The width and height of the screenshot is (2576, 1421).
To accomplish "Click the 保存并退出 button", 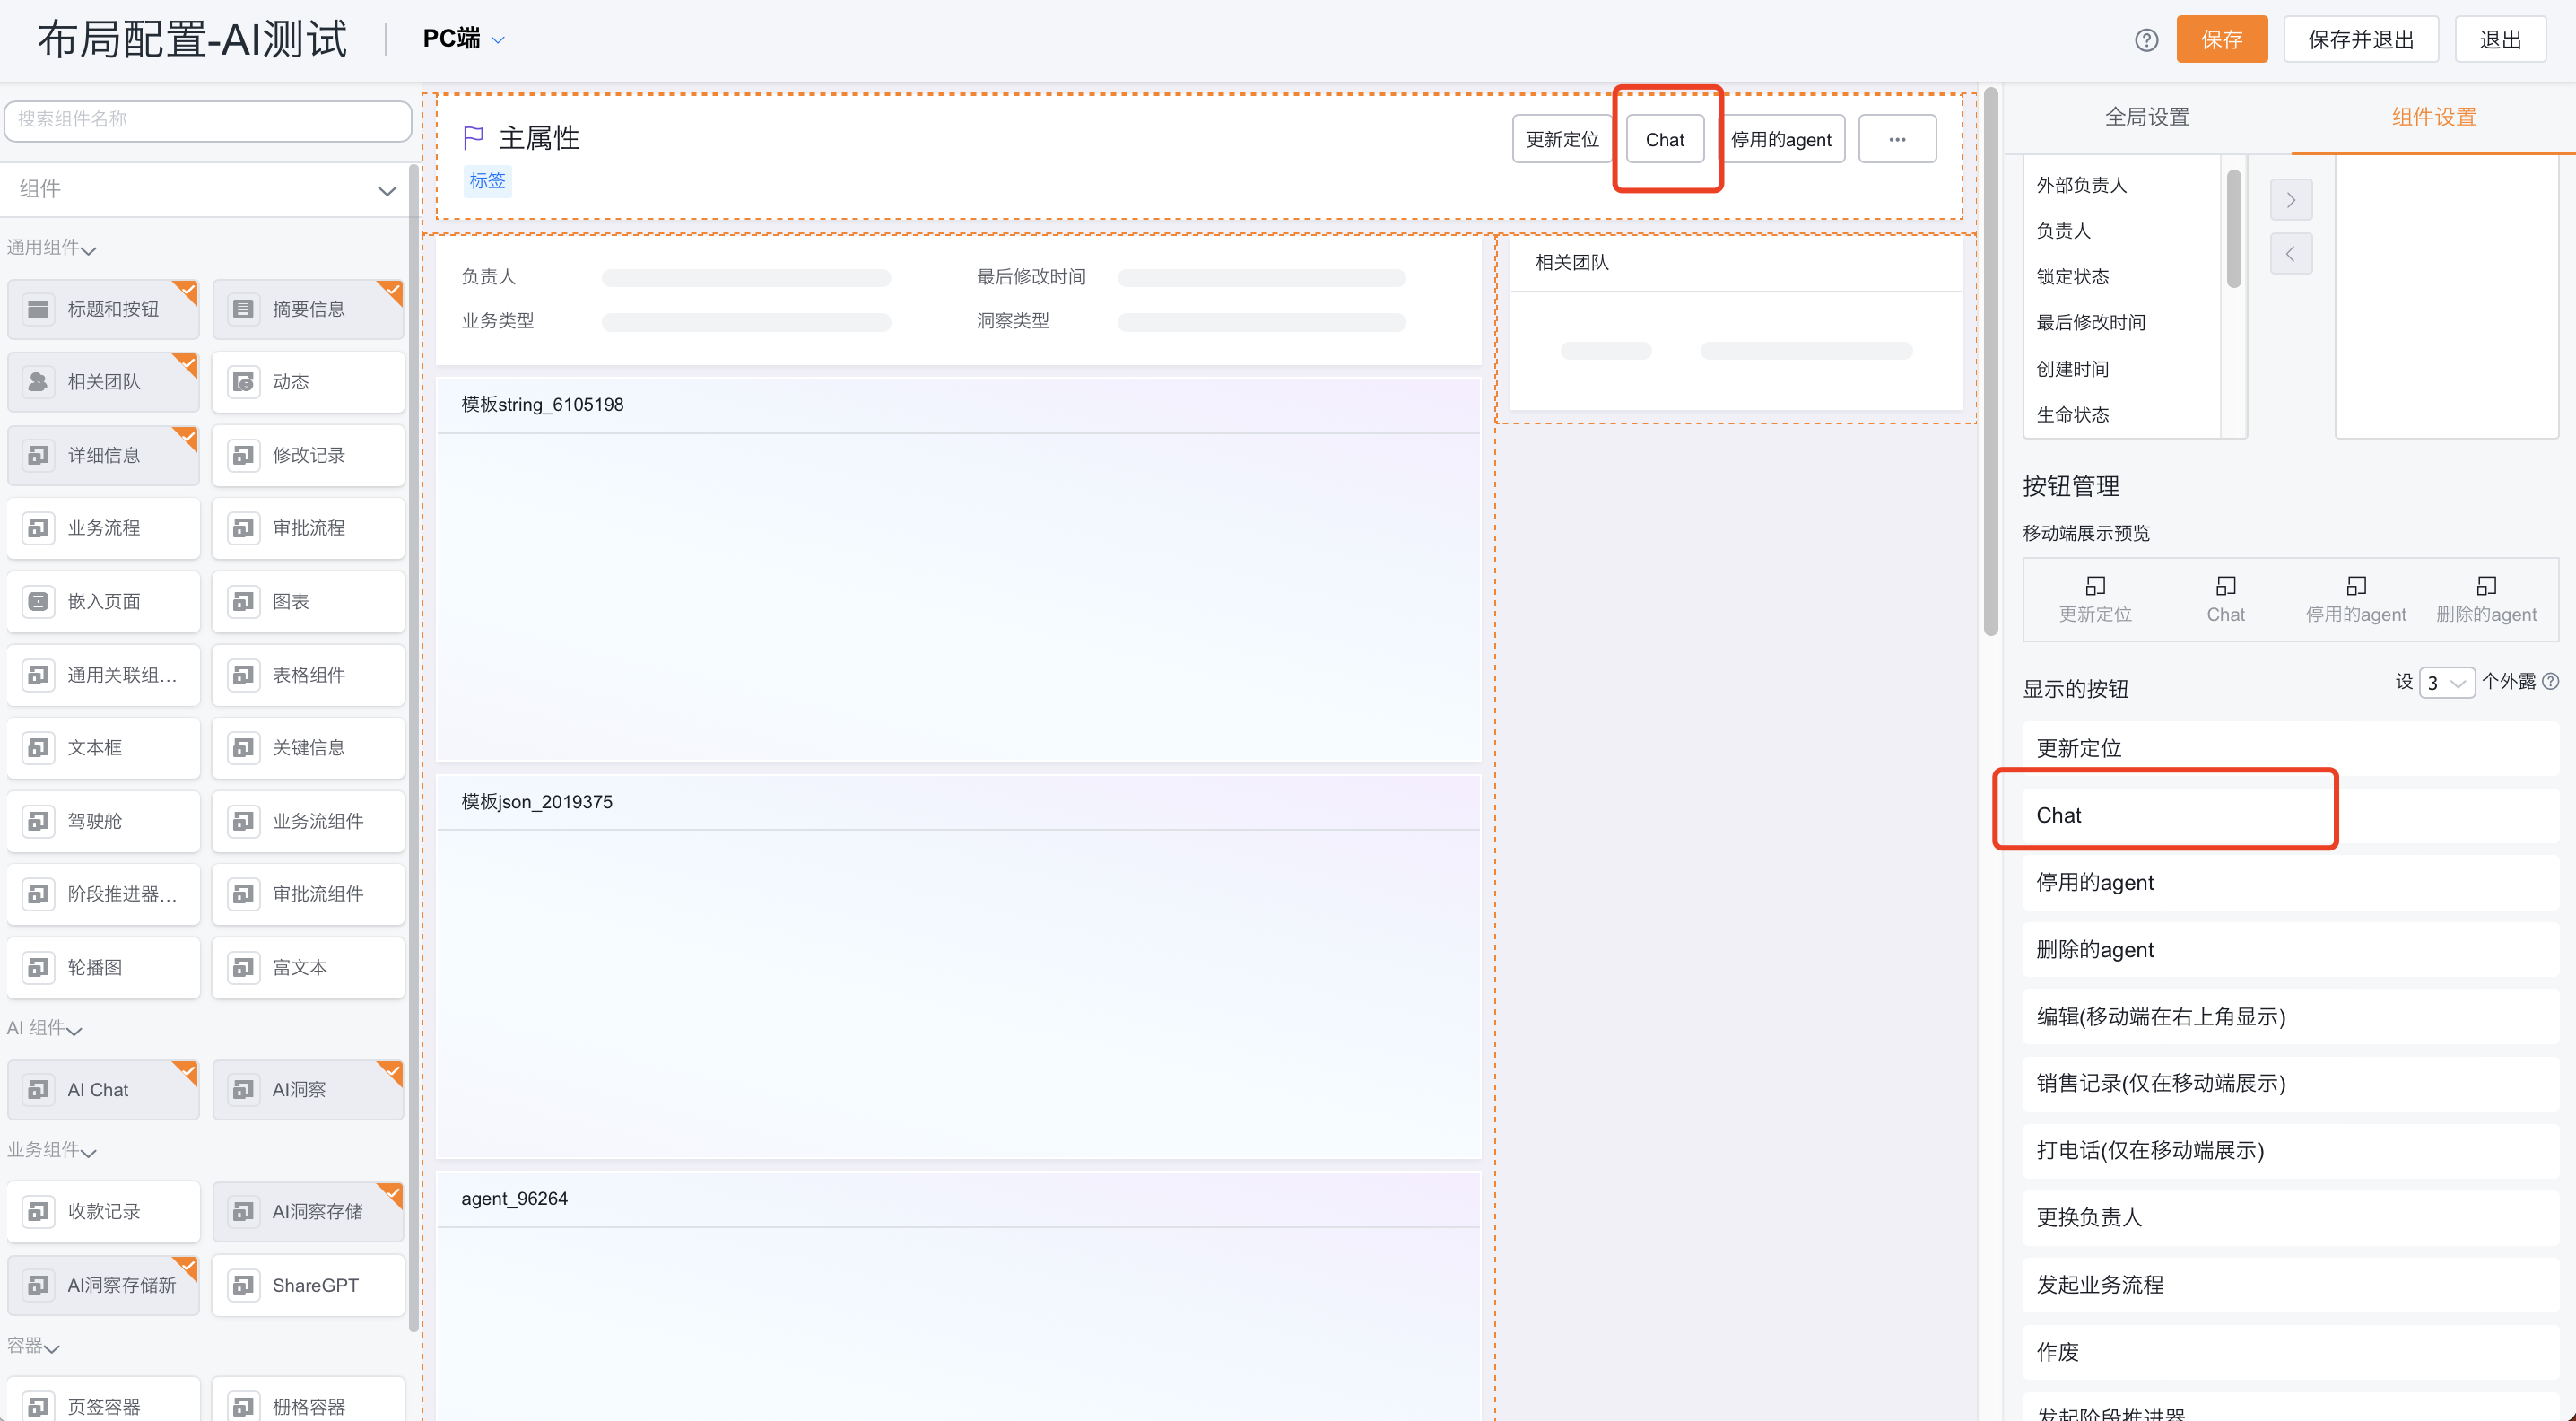I will (x=2361, y=40).
